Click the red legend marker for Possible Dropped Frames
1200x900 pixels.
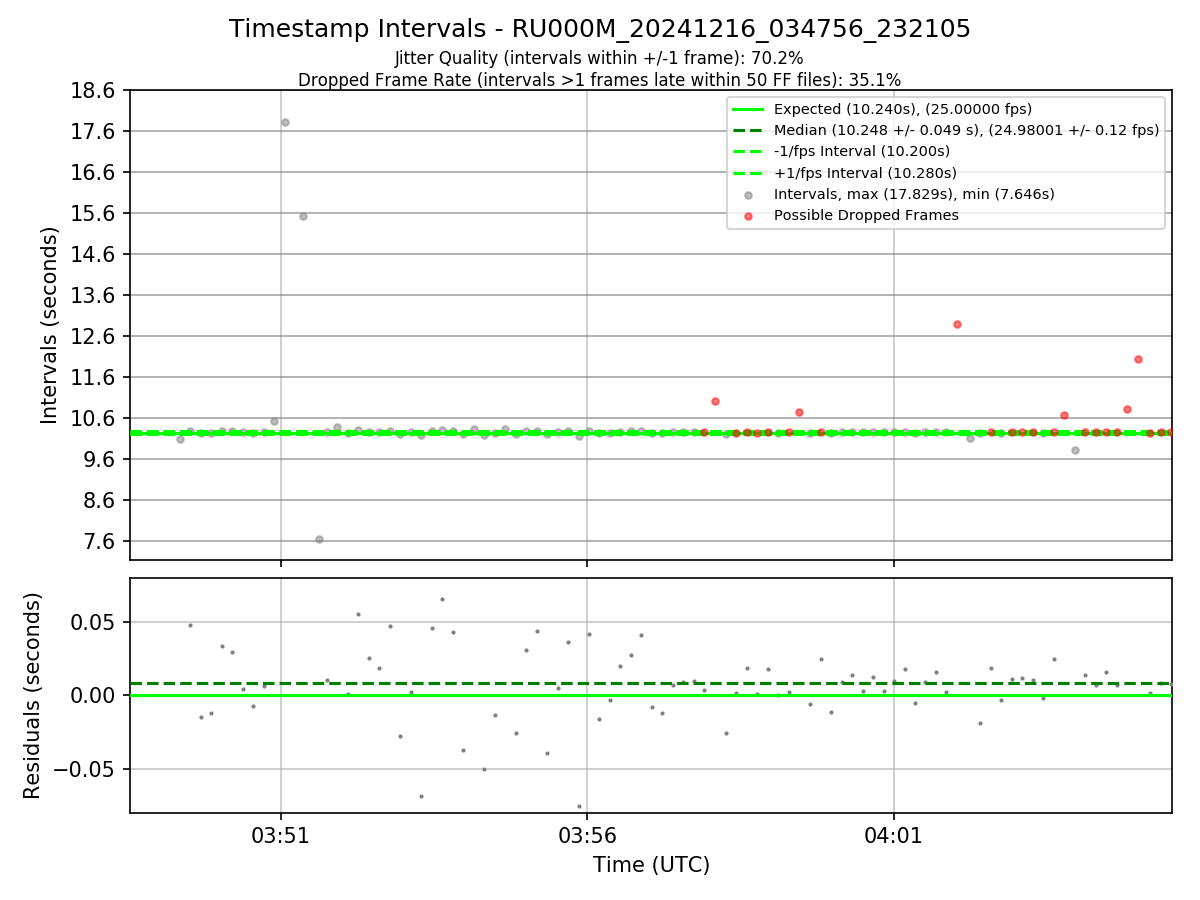pyautogui.click(x=748, y=216)
